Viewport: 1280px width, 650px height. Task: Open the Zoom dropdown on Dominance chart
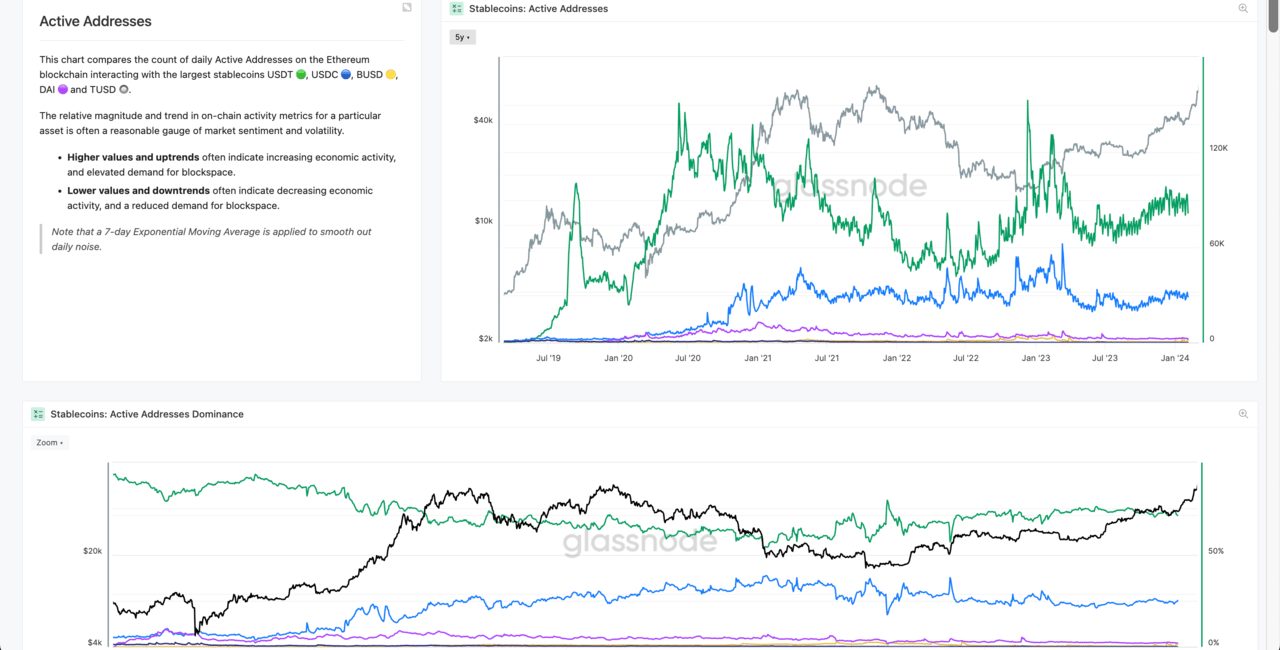coord(49,442)
